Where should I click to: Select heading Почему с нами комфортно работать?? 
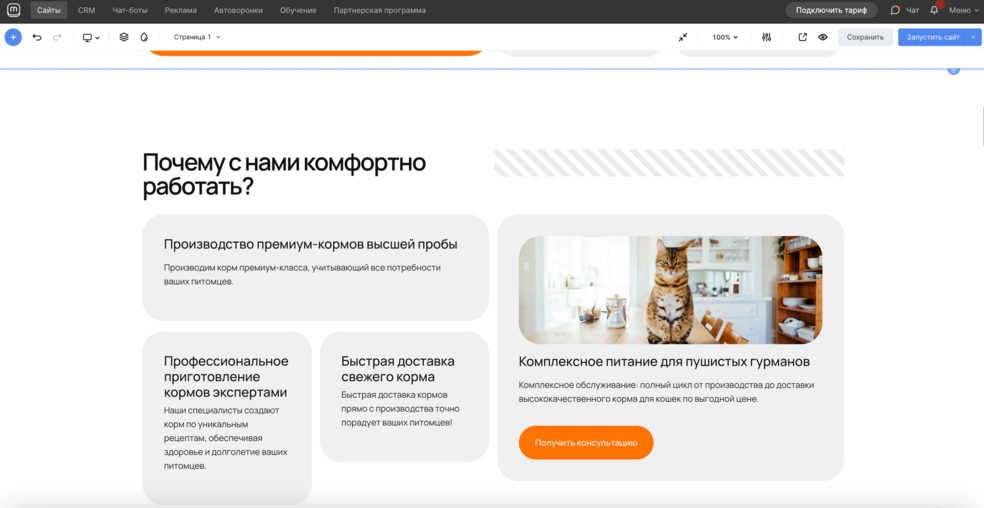coord(284,175)
